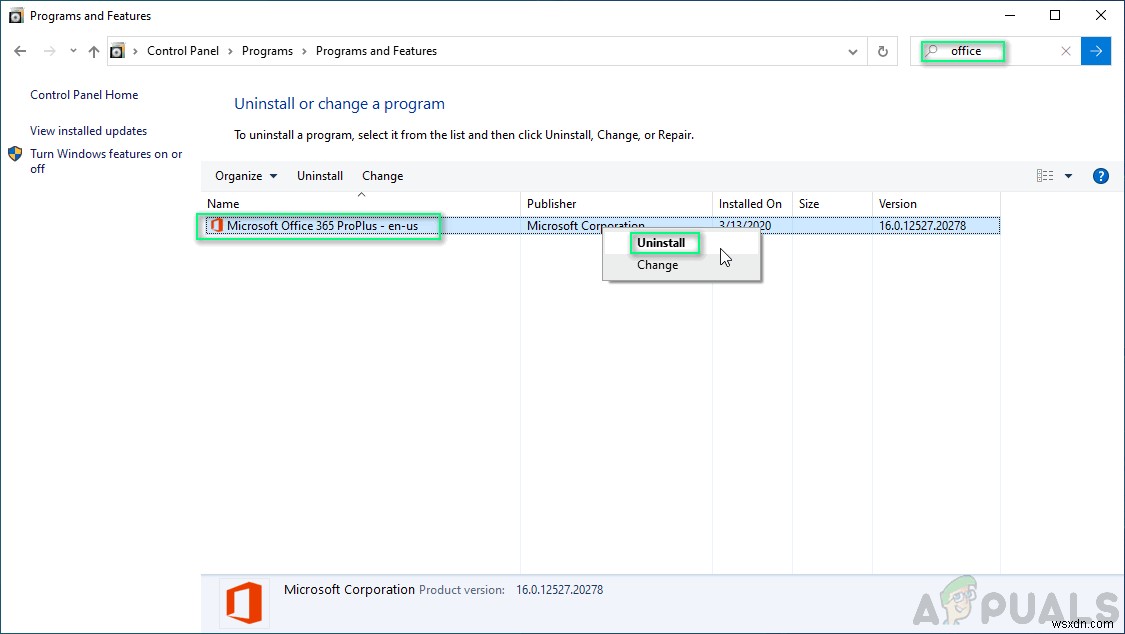The width and height of the screenshot is (1125, 634).
Task: Open the recent locations dropdown arrow
Action: tap(73, 51)
